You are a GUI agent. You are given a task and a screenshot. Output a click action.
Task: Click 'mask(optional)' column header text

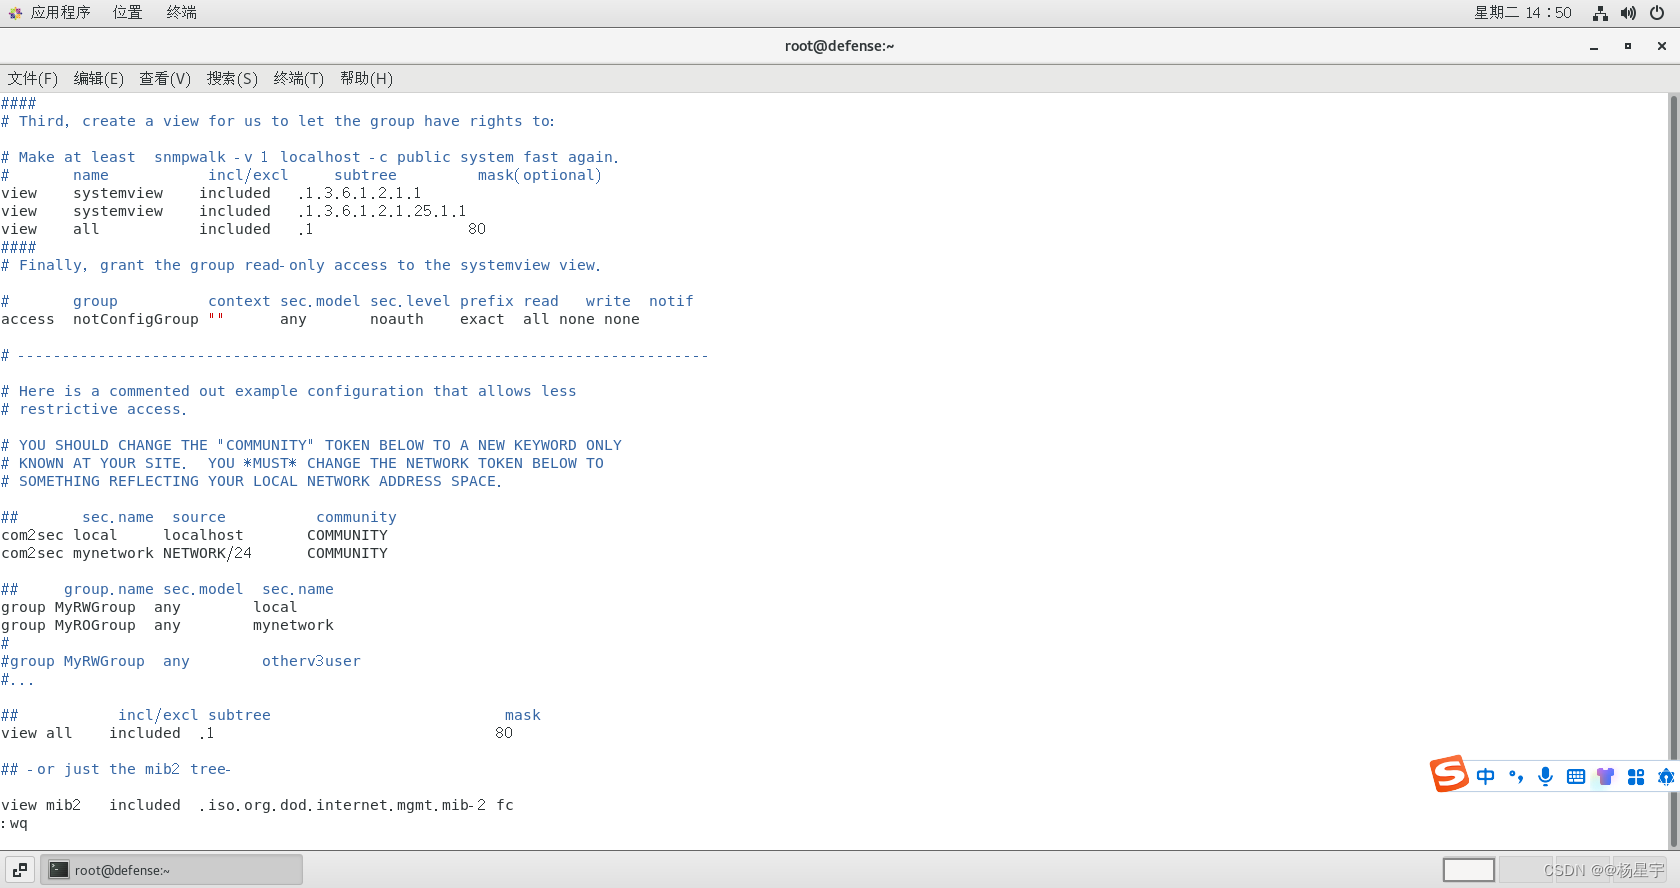540,175
